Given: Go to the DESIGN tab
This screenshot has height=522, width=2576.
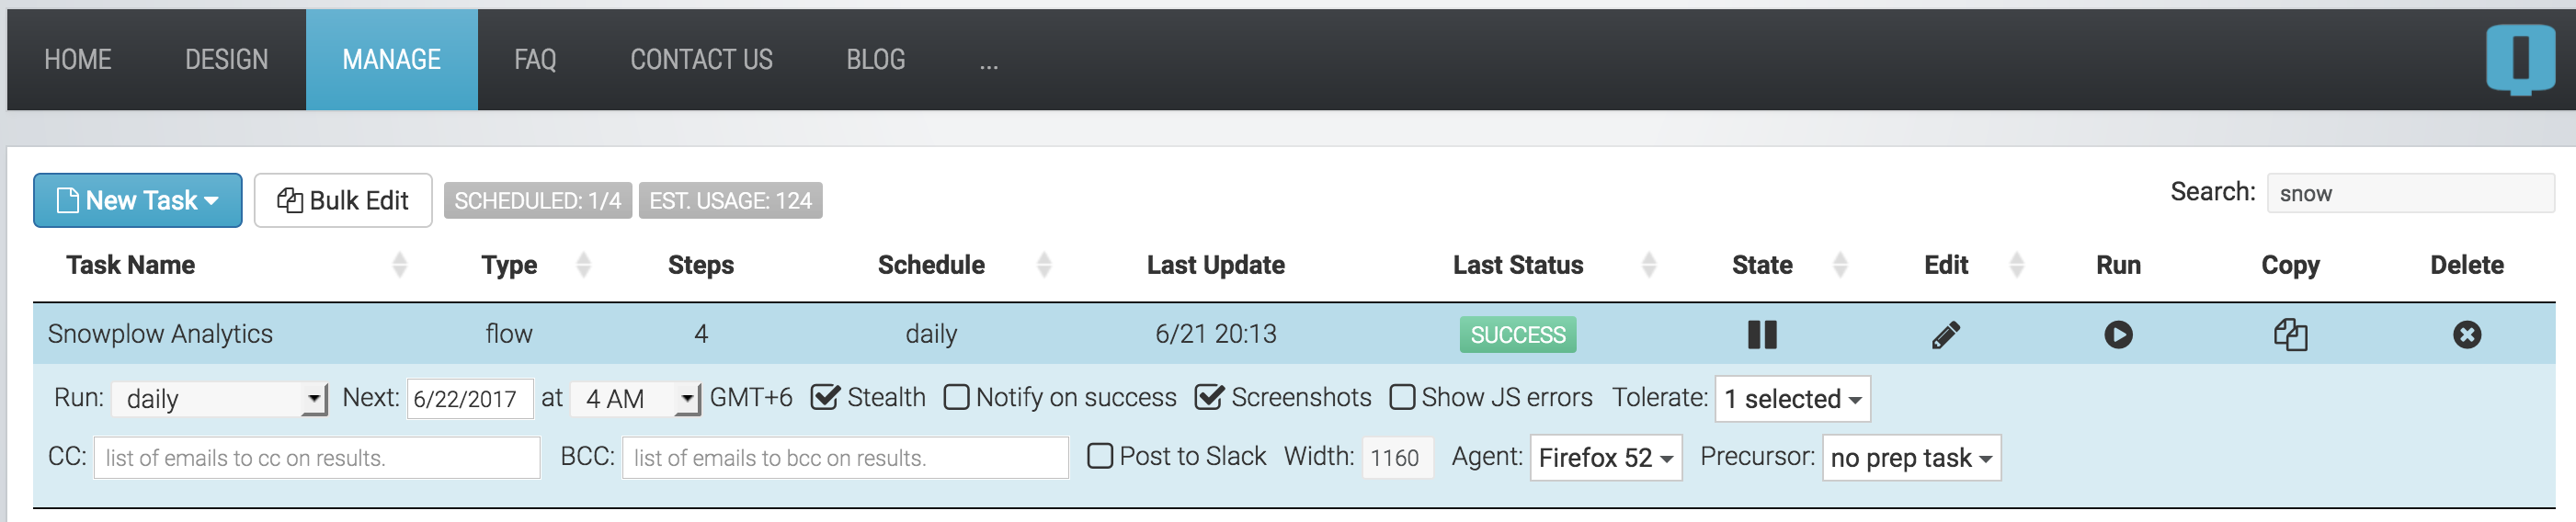Looking at the screenshot, I should coord(226,60).
